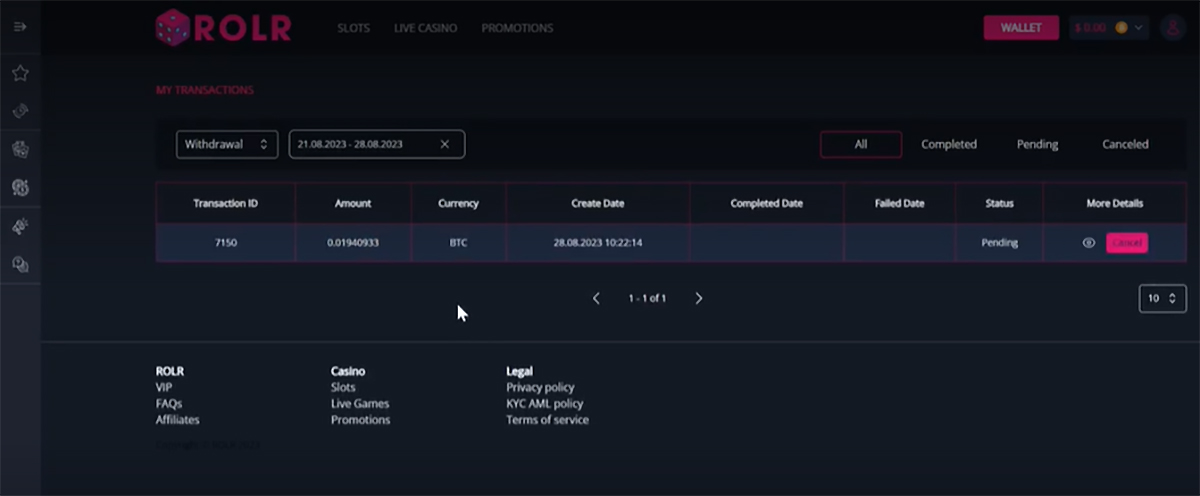Click the ROLR dice logo

coord(223,27)
